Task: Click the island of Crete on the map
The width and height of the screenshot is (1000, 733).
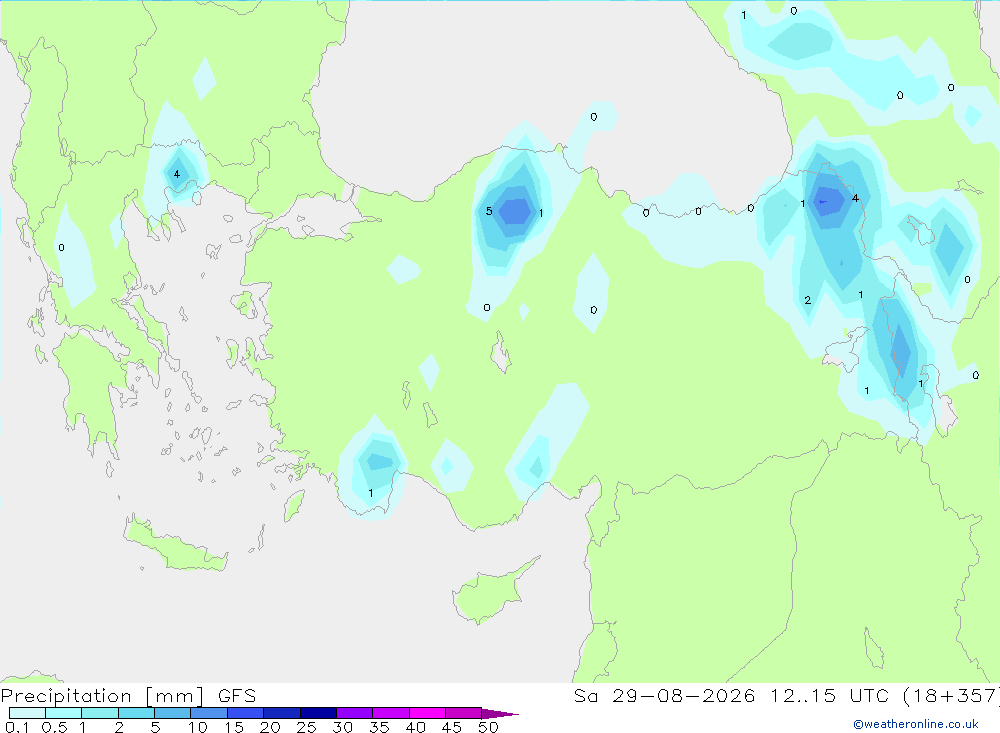Action: (175, 544)
